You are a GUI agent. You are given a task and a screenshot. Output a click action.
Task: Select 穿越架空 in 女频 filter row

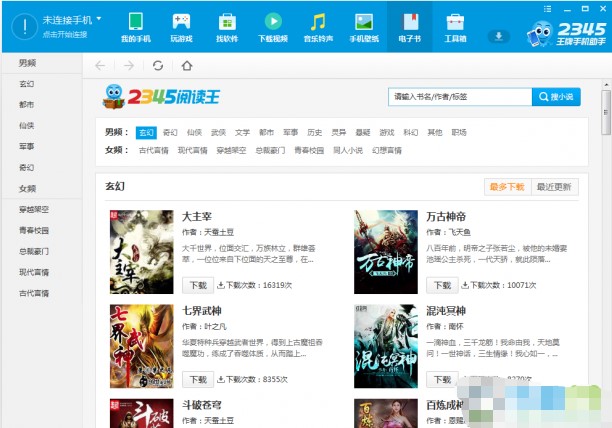[231, 150]
